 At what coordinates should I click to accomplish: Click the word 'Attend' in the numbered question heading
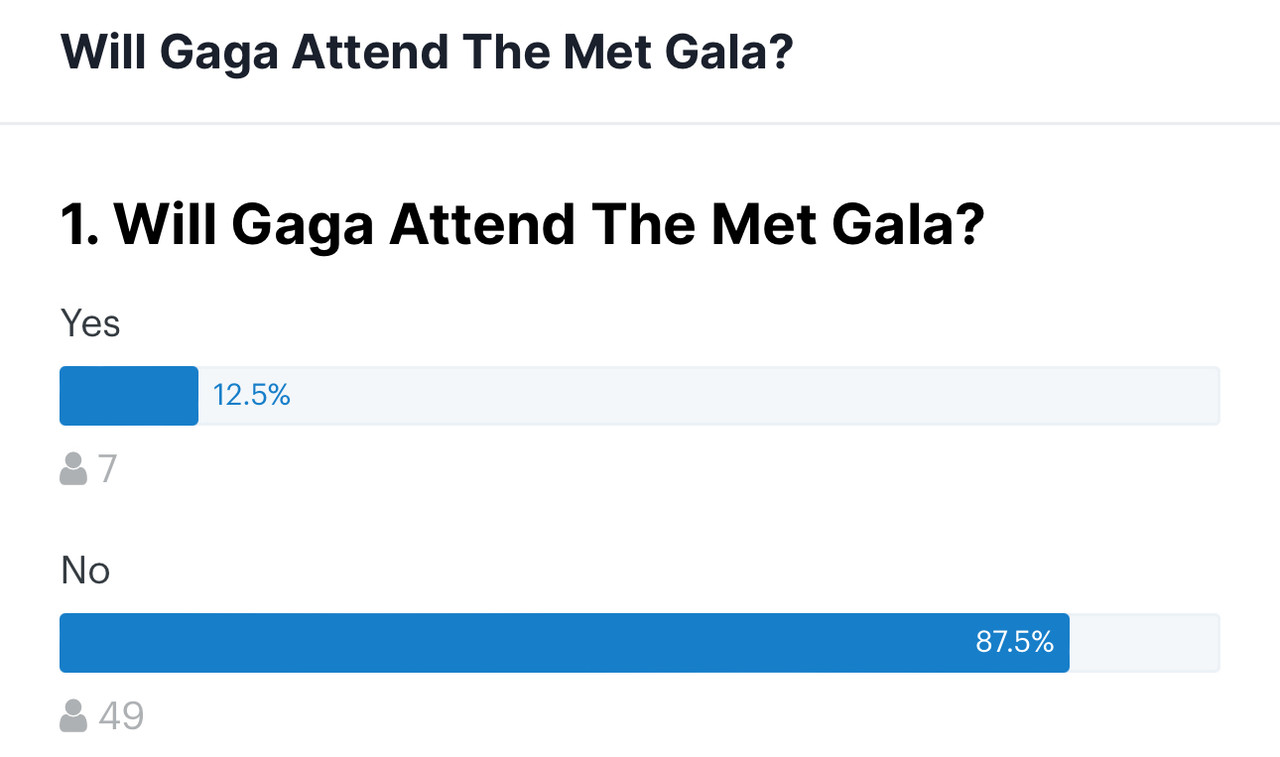coord(482,226)
